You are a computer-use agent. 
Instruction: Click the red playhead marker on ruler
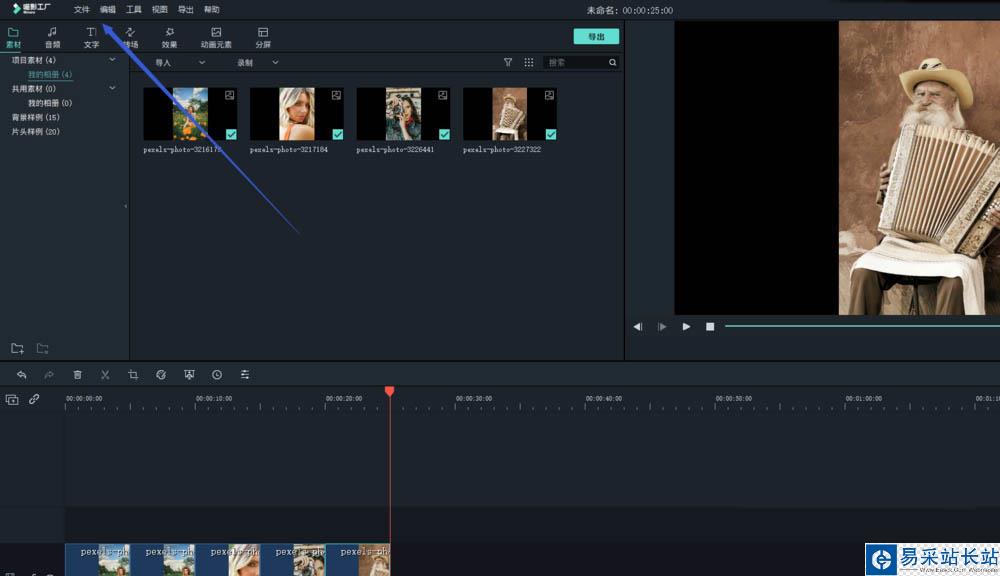(389, 391)
